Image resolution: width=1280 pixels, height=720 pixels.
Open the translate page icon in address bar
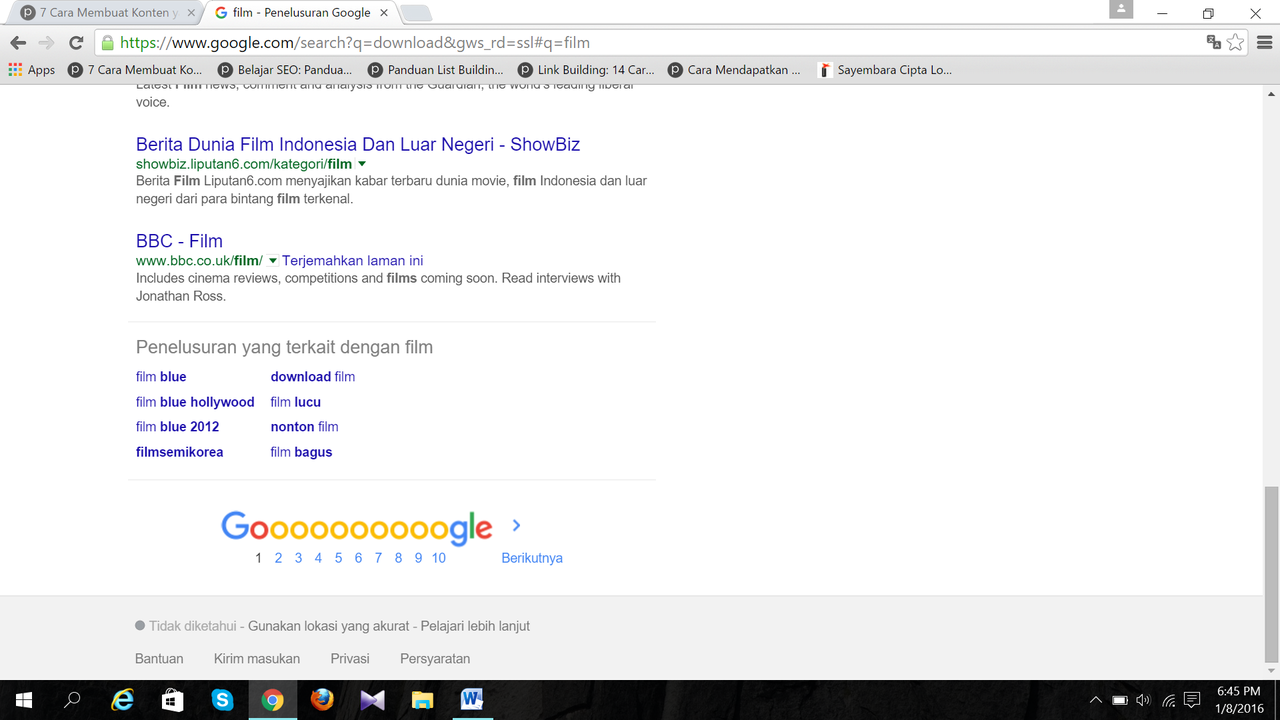(1213, 43)
